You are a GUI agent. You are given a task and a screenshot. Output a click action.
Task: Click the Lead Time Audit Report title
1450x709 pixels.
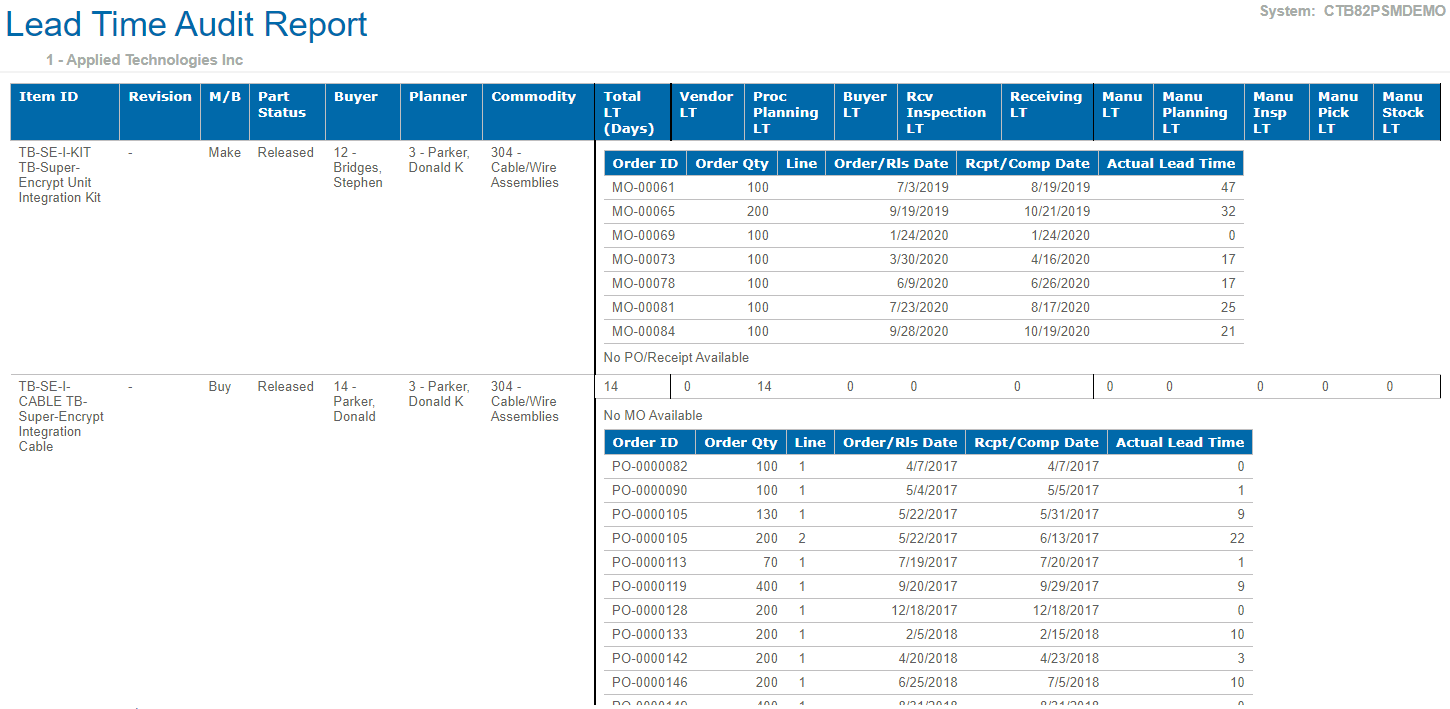187,24
